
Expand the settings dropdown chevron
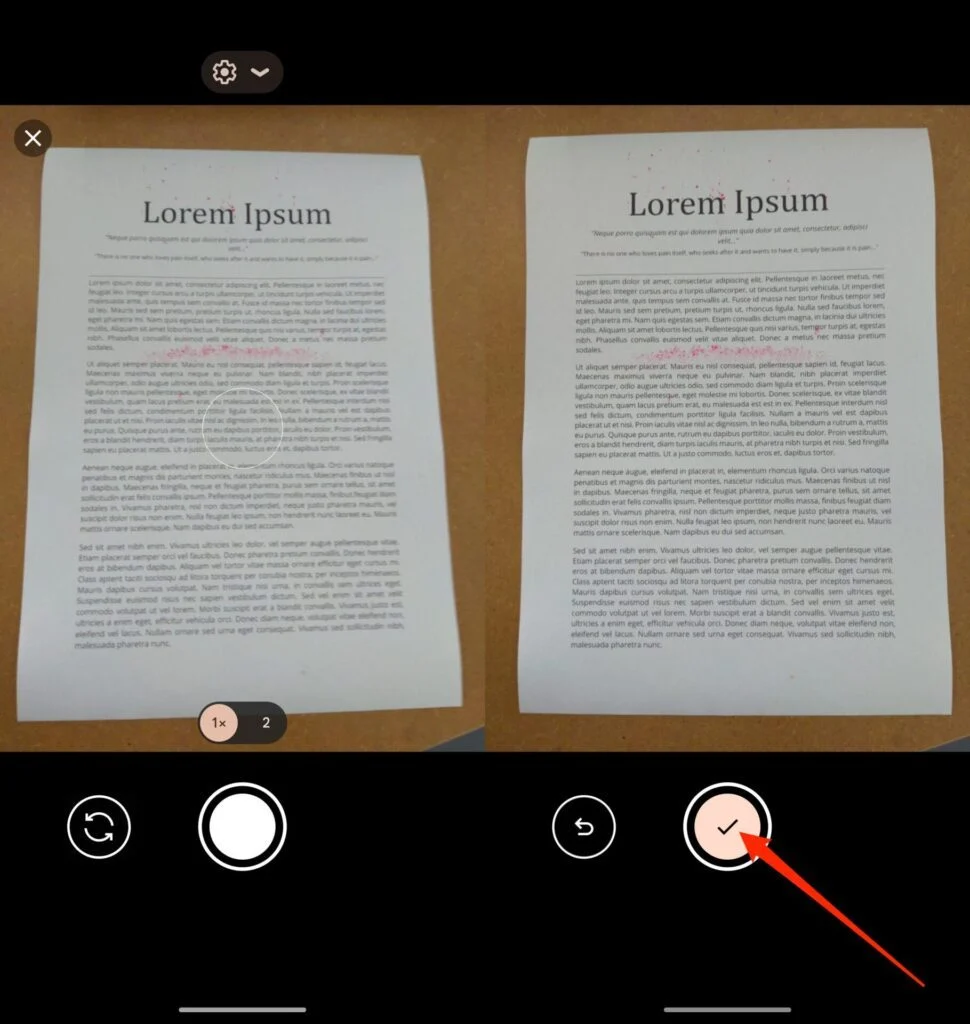tap(260, 72)
